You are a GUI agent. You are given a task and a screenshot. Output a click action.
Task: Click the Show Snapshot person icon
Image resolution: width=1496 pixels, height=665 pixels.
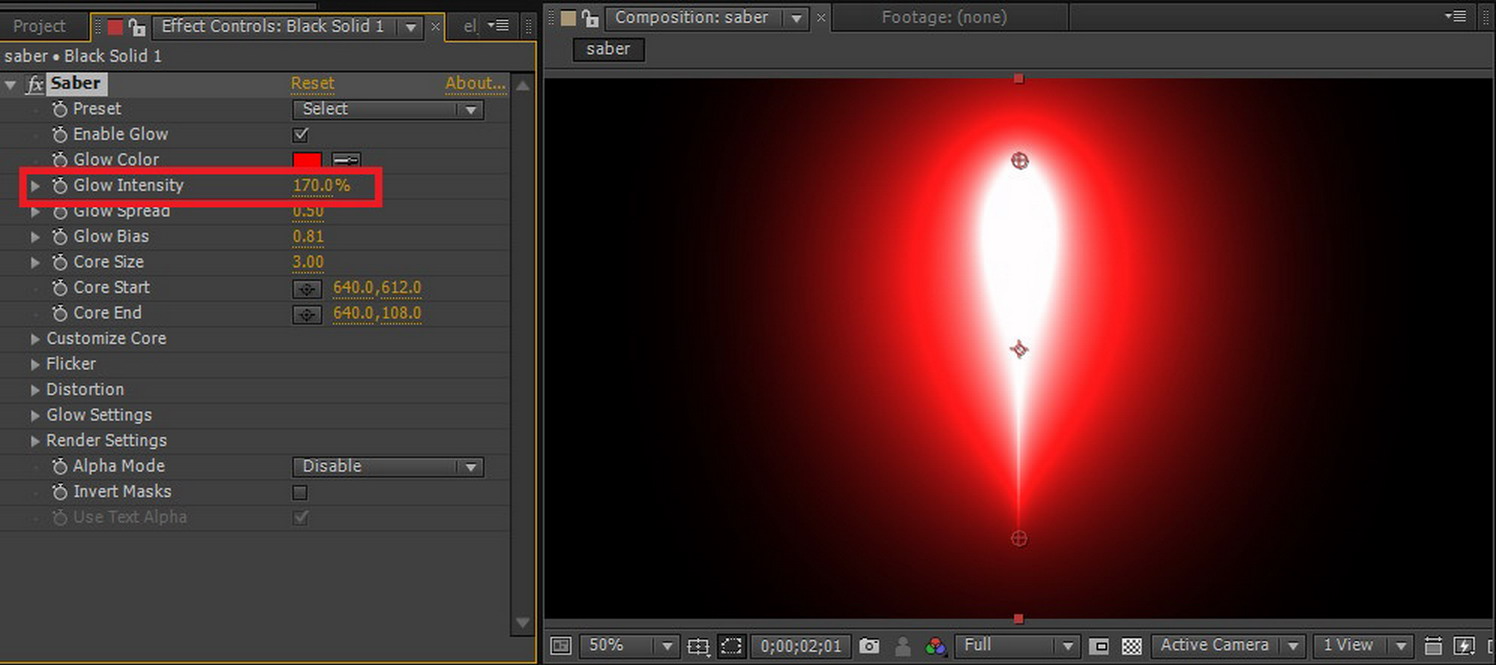pyautogui.click(x=903, y=646)
